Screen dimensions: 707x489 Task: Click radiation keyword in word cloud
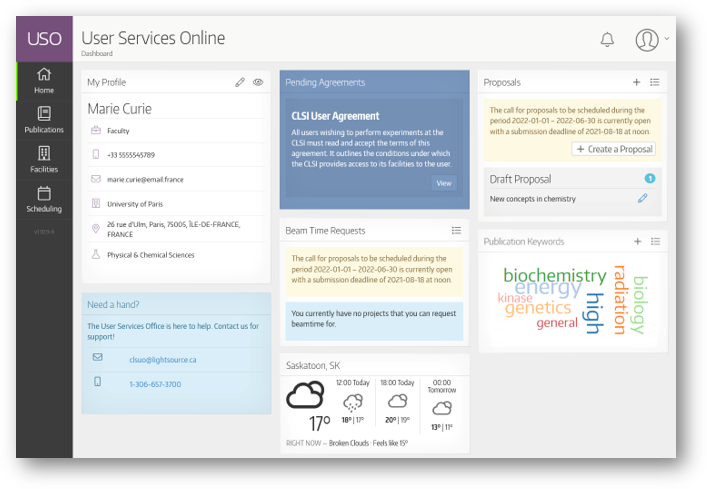[x=620, y=300]
